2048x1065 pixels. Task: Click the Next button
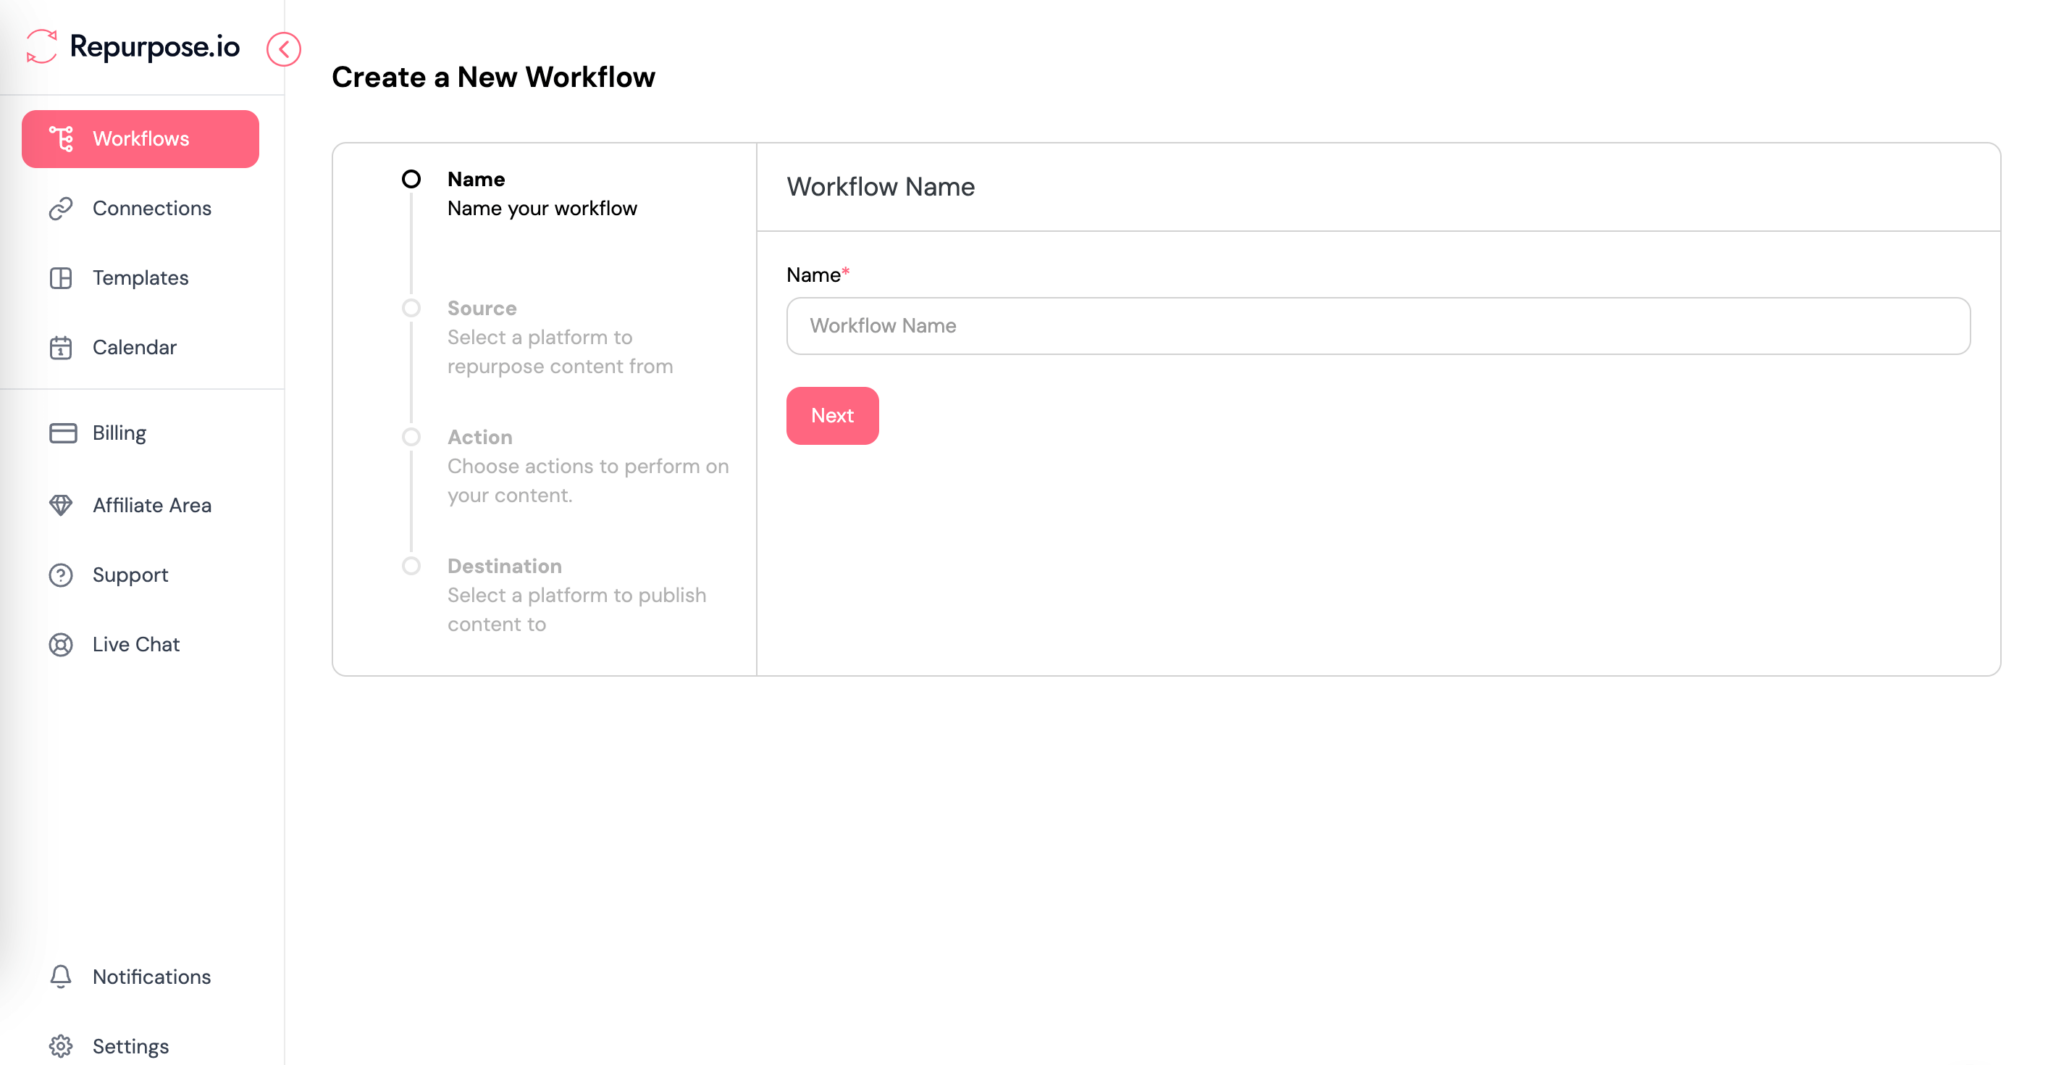click(832, 415)
